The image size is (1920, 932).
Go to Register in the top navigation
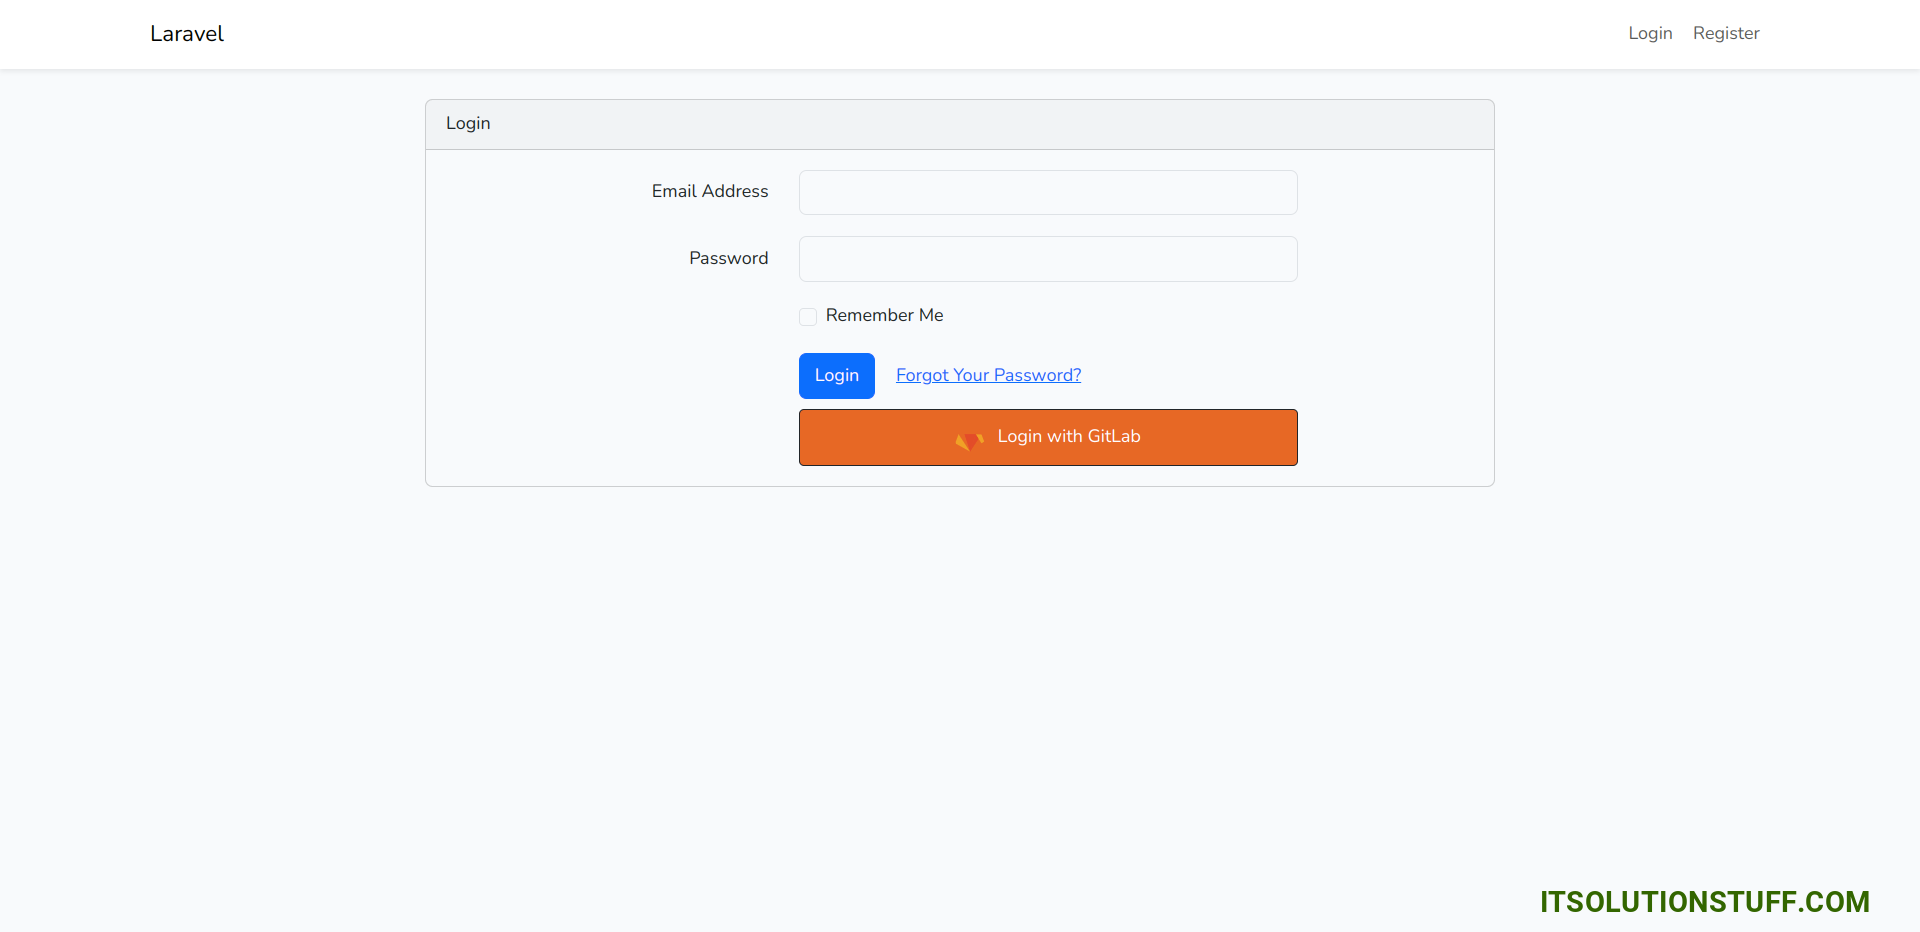point(1725,34)
